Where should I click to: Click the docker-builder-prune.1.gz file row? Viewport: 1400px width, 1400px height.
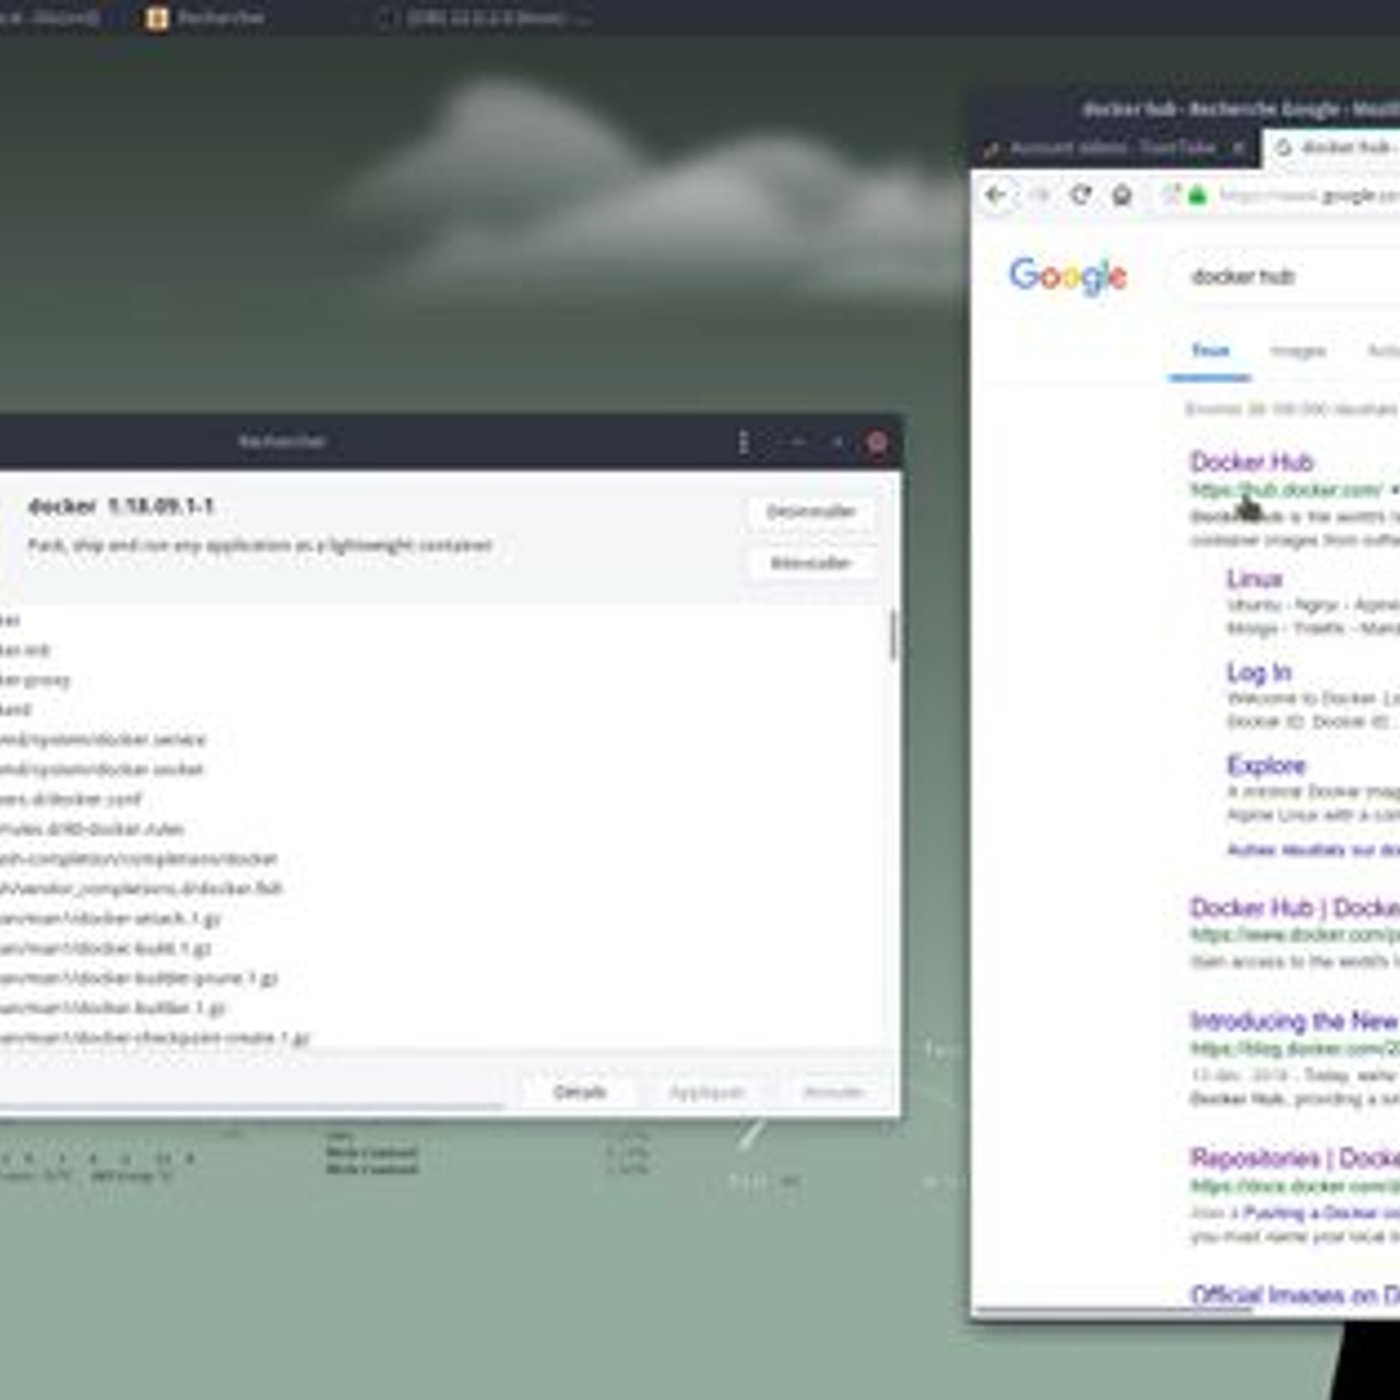[x=139, y=978]
